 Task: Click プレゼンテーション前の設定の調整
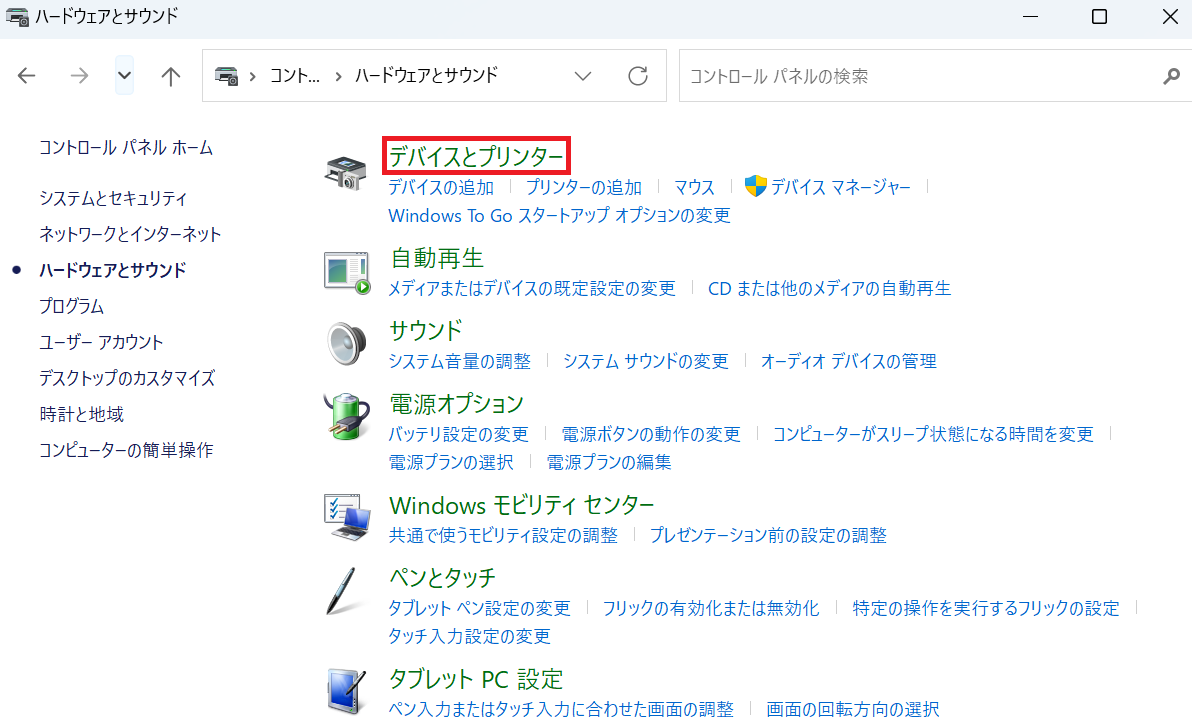(769, 536)
